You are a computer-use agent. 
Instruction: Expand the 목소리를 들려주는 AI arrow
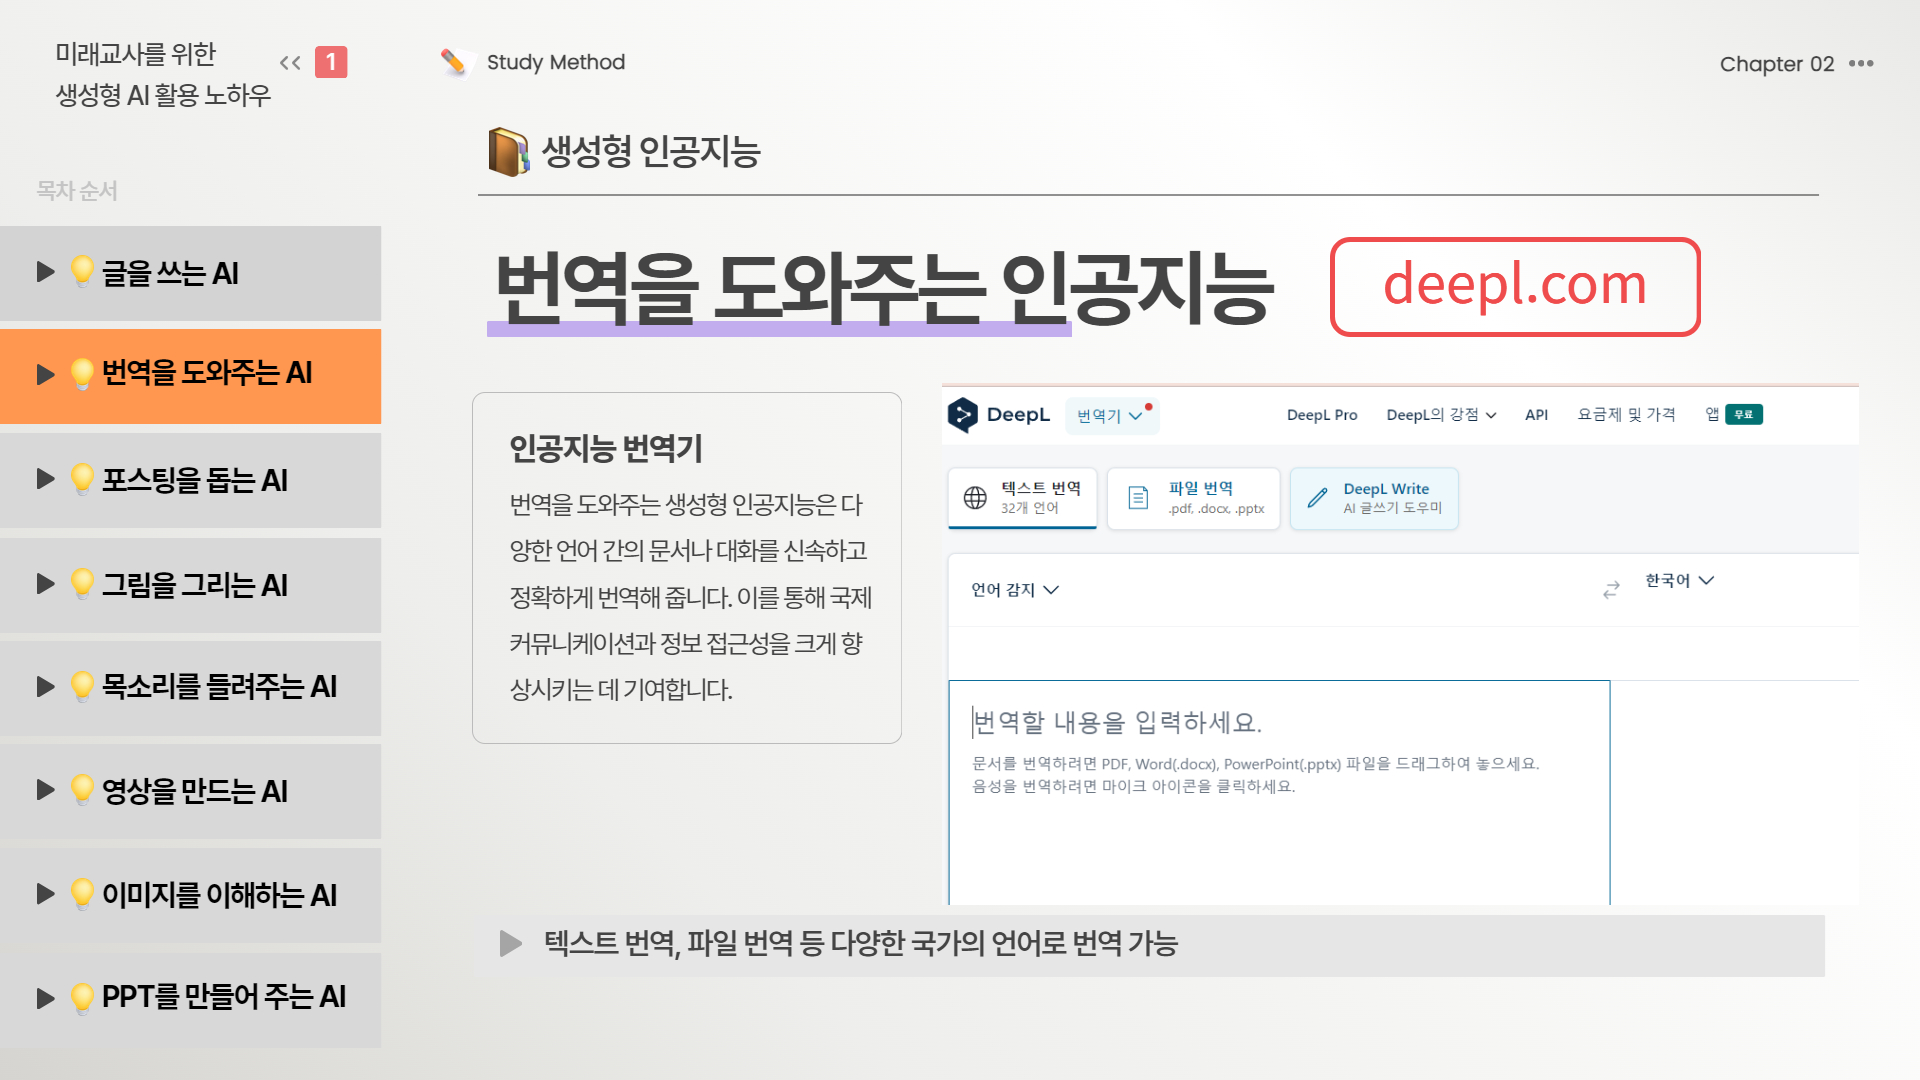click(45, 686)
